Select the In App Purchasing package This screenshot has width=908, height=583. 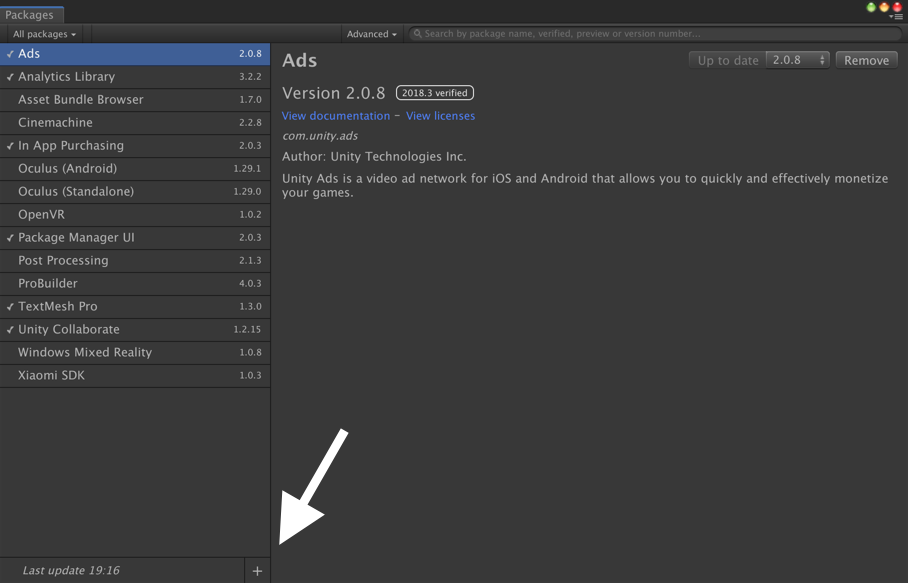pyautogui.click(x=135, y=146)
